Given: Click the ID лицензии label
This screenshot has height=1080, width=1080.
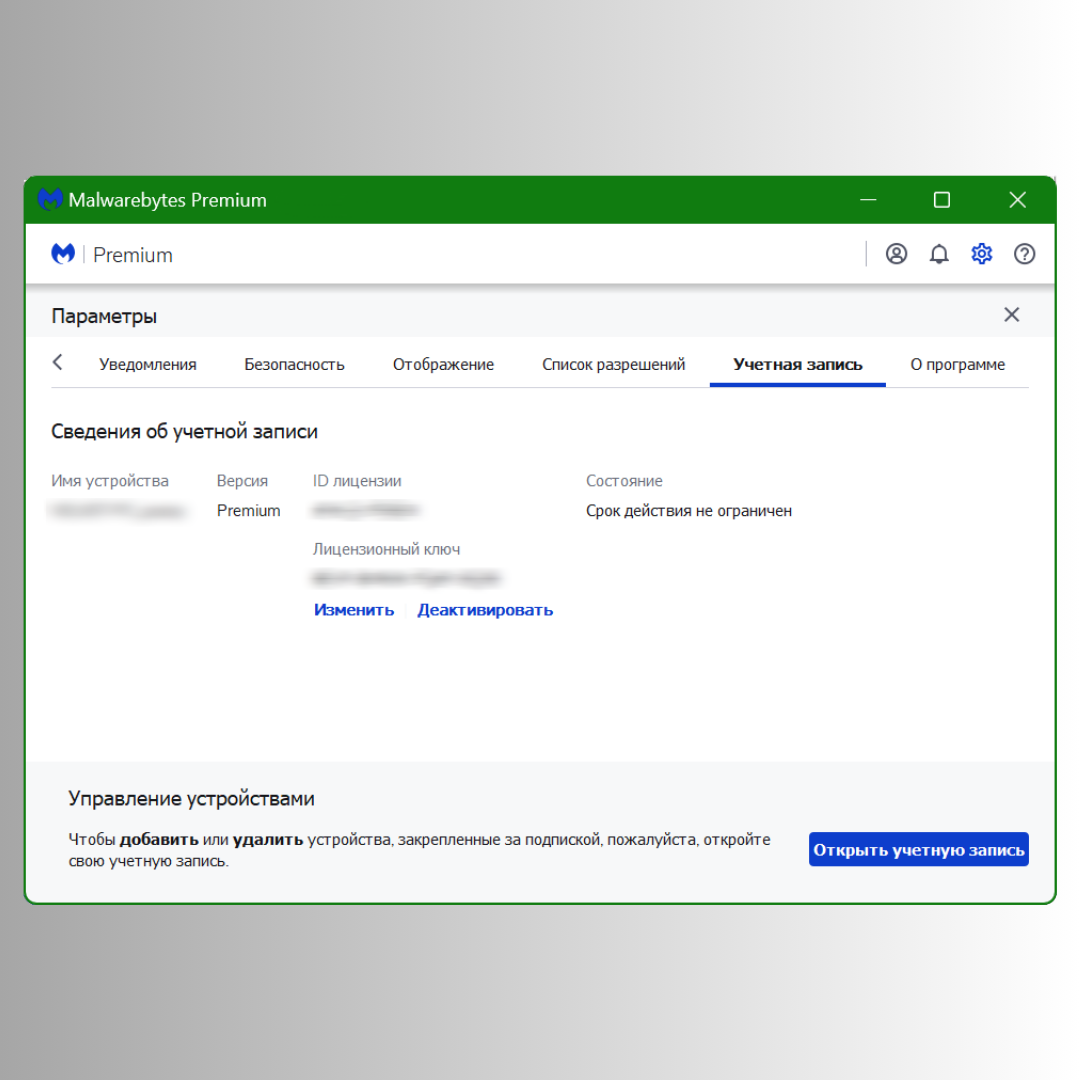Looking at the screenshot, I should [x=357, y=481].
